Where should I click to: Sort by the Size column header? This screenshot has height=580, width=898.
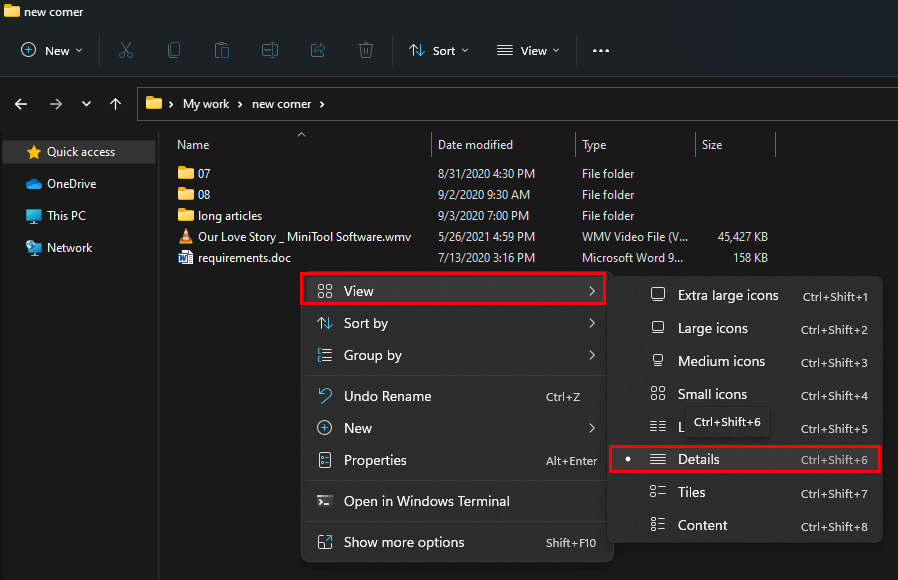[712, 145]
